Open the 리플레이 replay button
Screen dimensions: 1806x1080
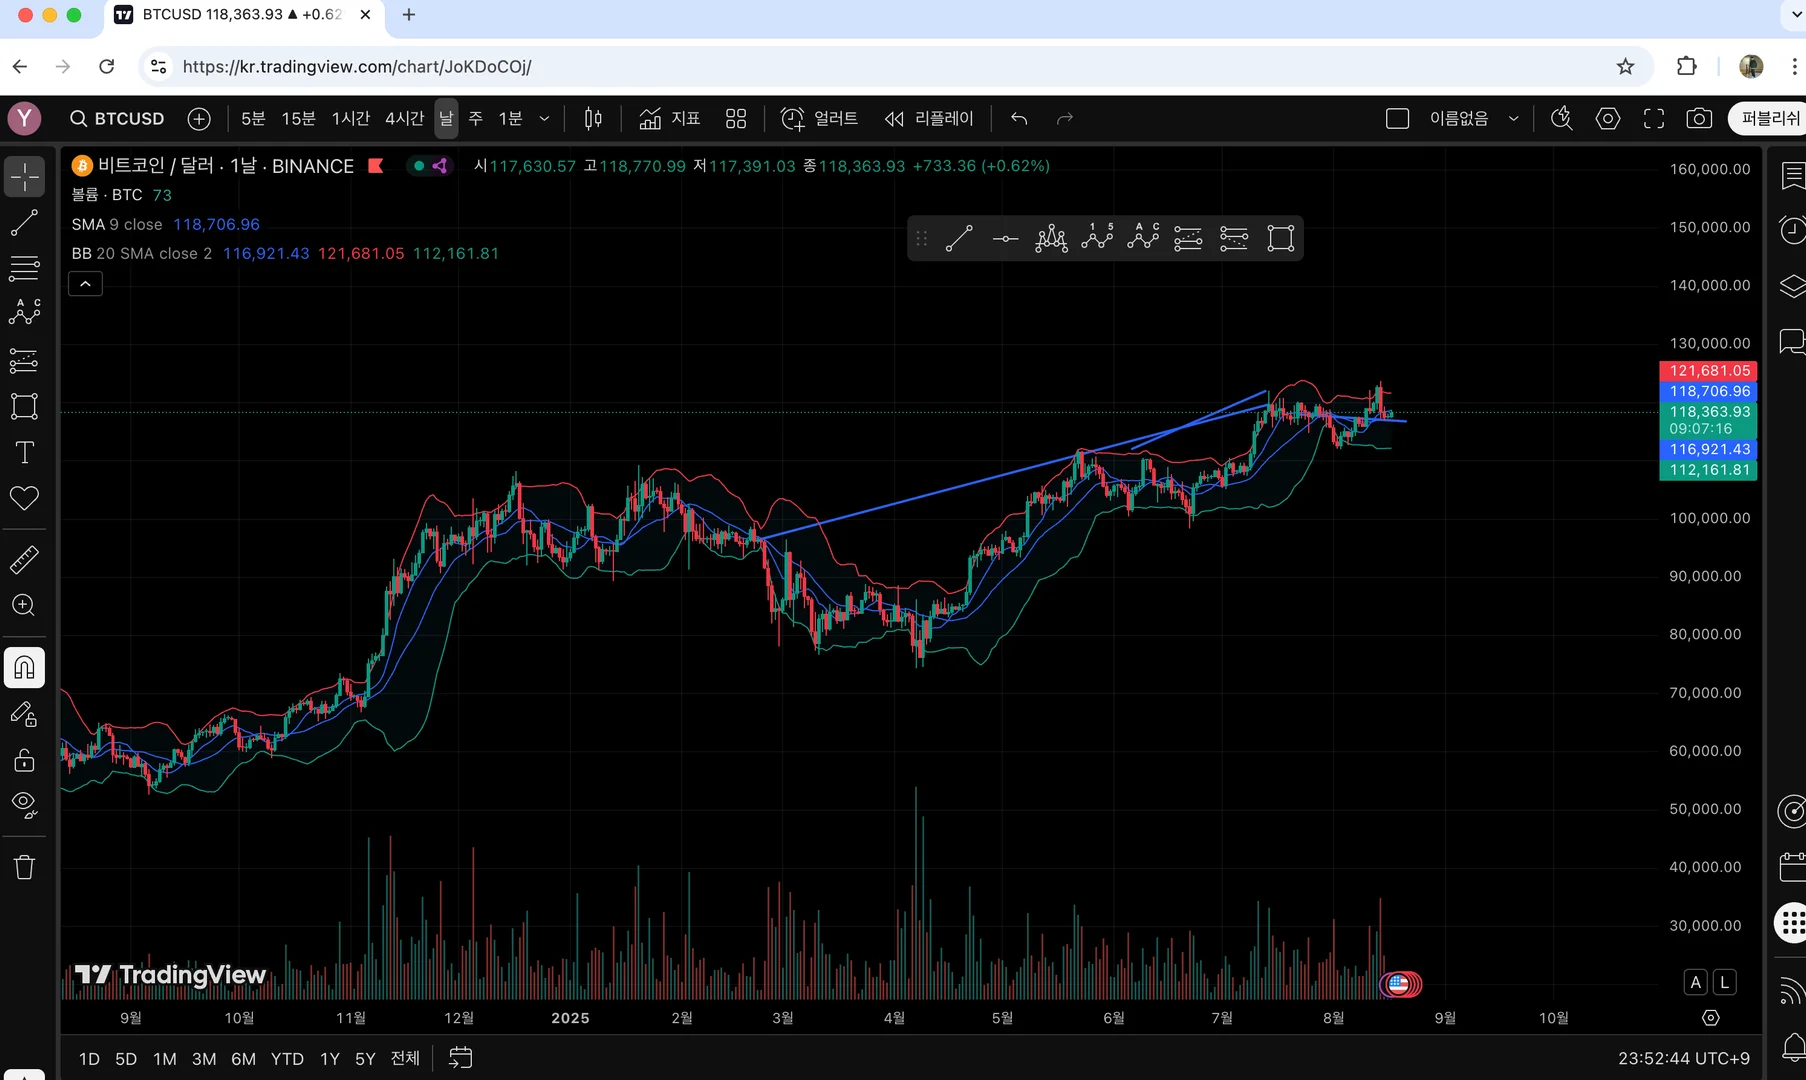pos(928,119)
